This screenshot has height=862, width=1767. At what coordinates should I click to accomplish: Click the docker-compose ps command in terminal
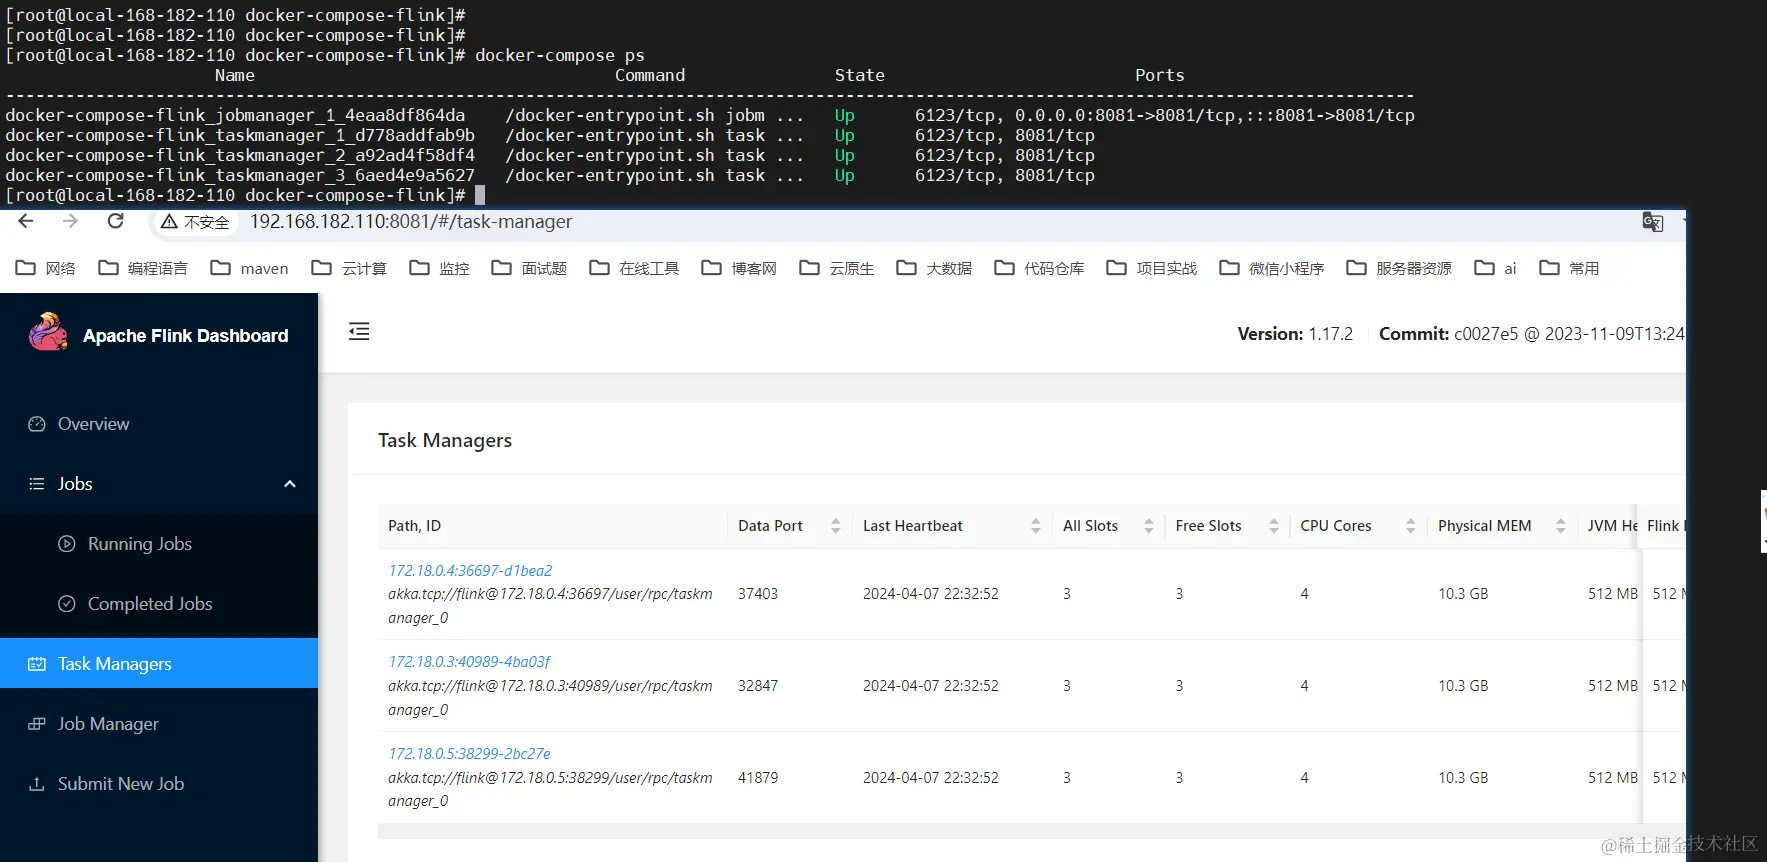pos(560,55)
